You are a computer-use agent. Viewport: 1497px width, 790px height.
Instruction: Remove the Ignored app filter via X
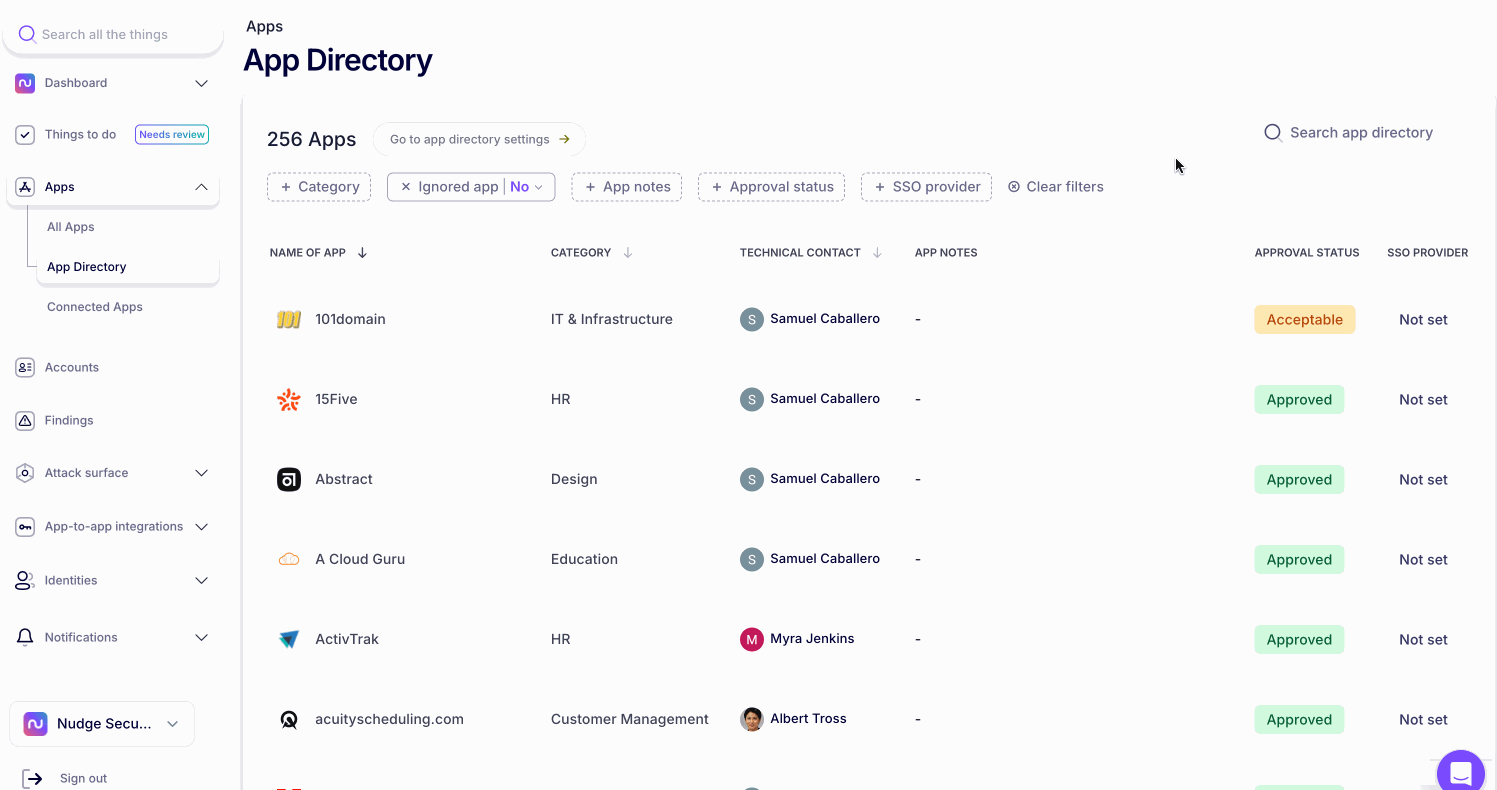pos(406,187)
